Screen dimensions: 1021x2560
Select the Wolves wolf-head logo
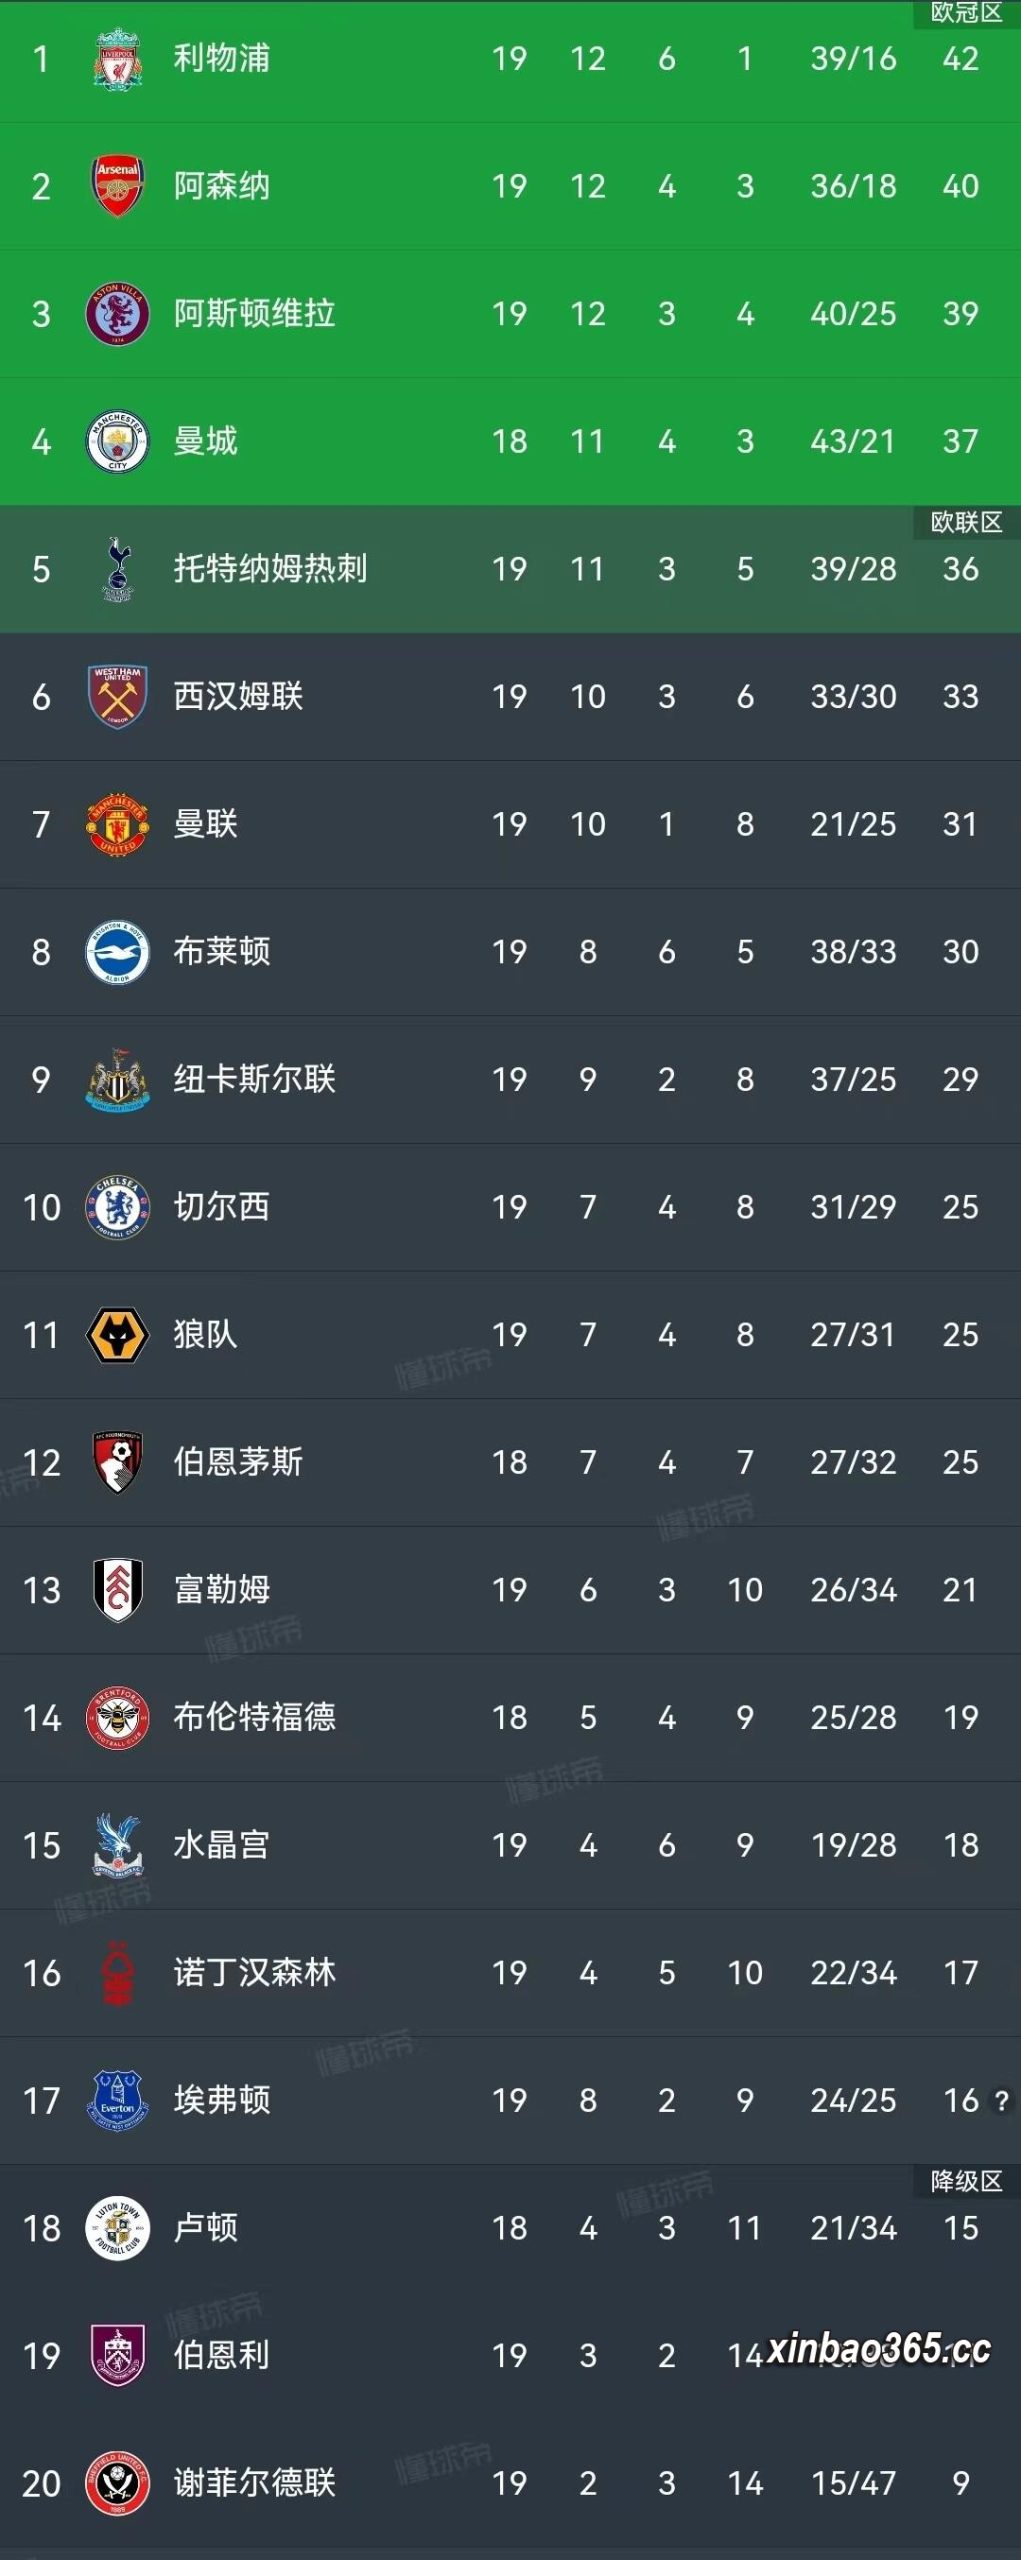click(x=118, y=1335)
